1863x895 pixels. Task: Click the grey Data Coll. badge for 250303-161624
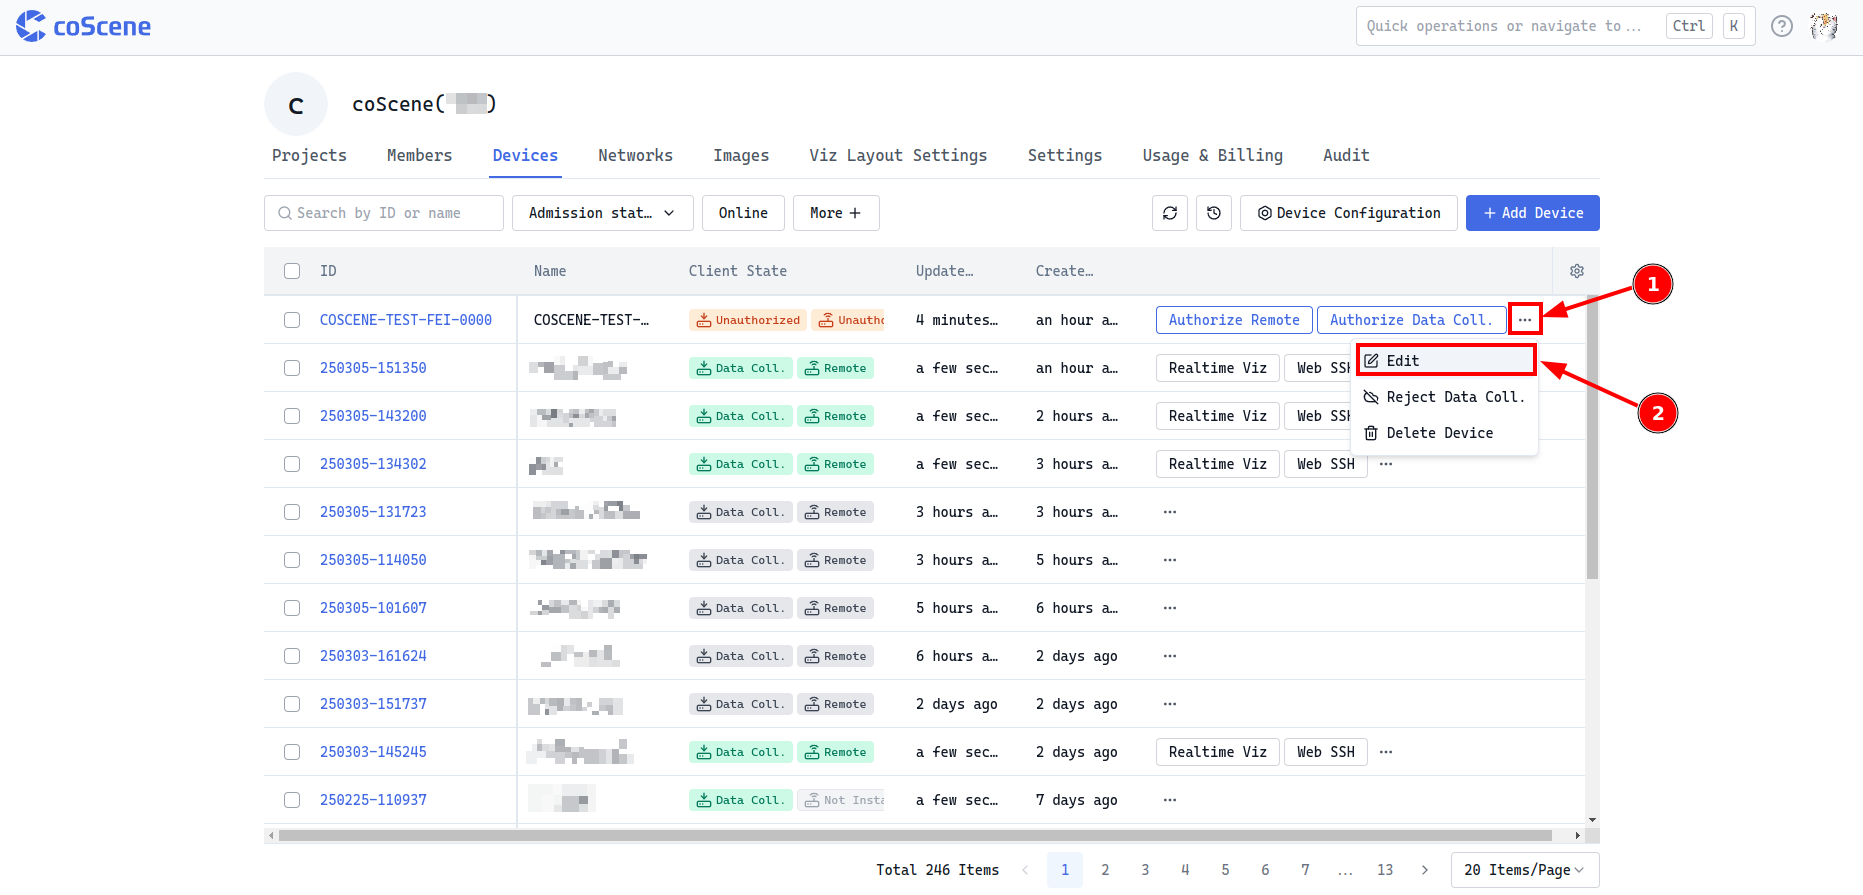(x=741, y=656)
